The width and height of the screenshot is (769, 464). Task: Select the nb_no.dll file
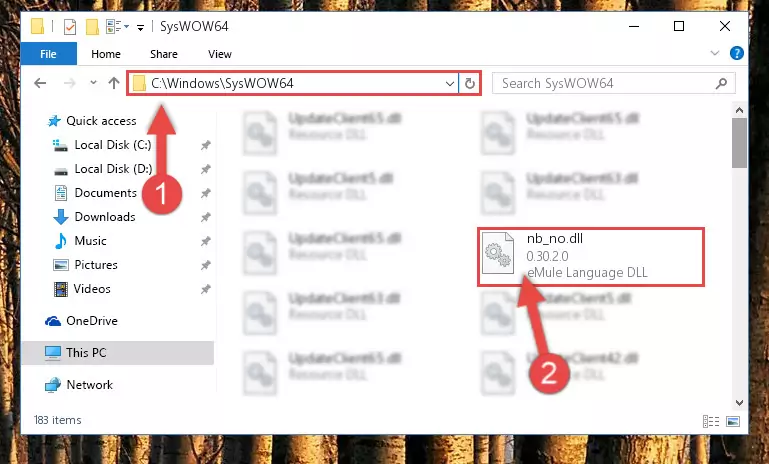(x=591, y=257)
